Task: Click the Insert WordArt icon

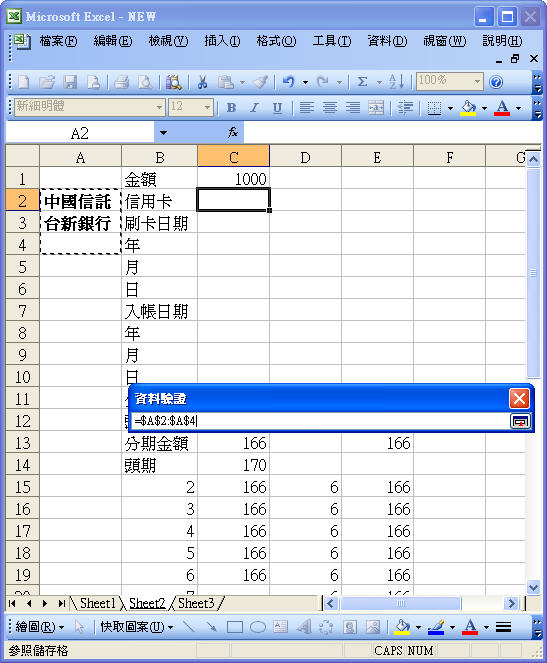Action: point(304,627)
